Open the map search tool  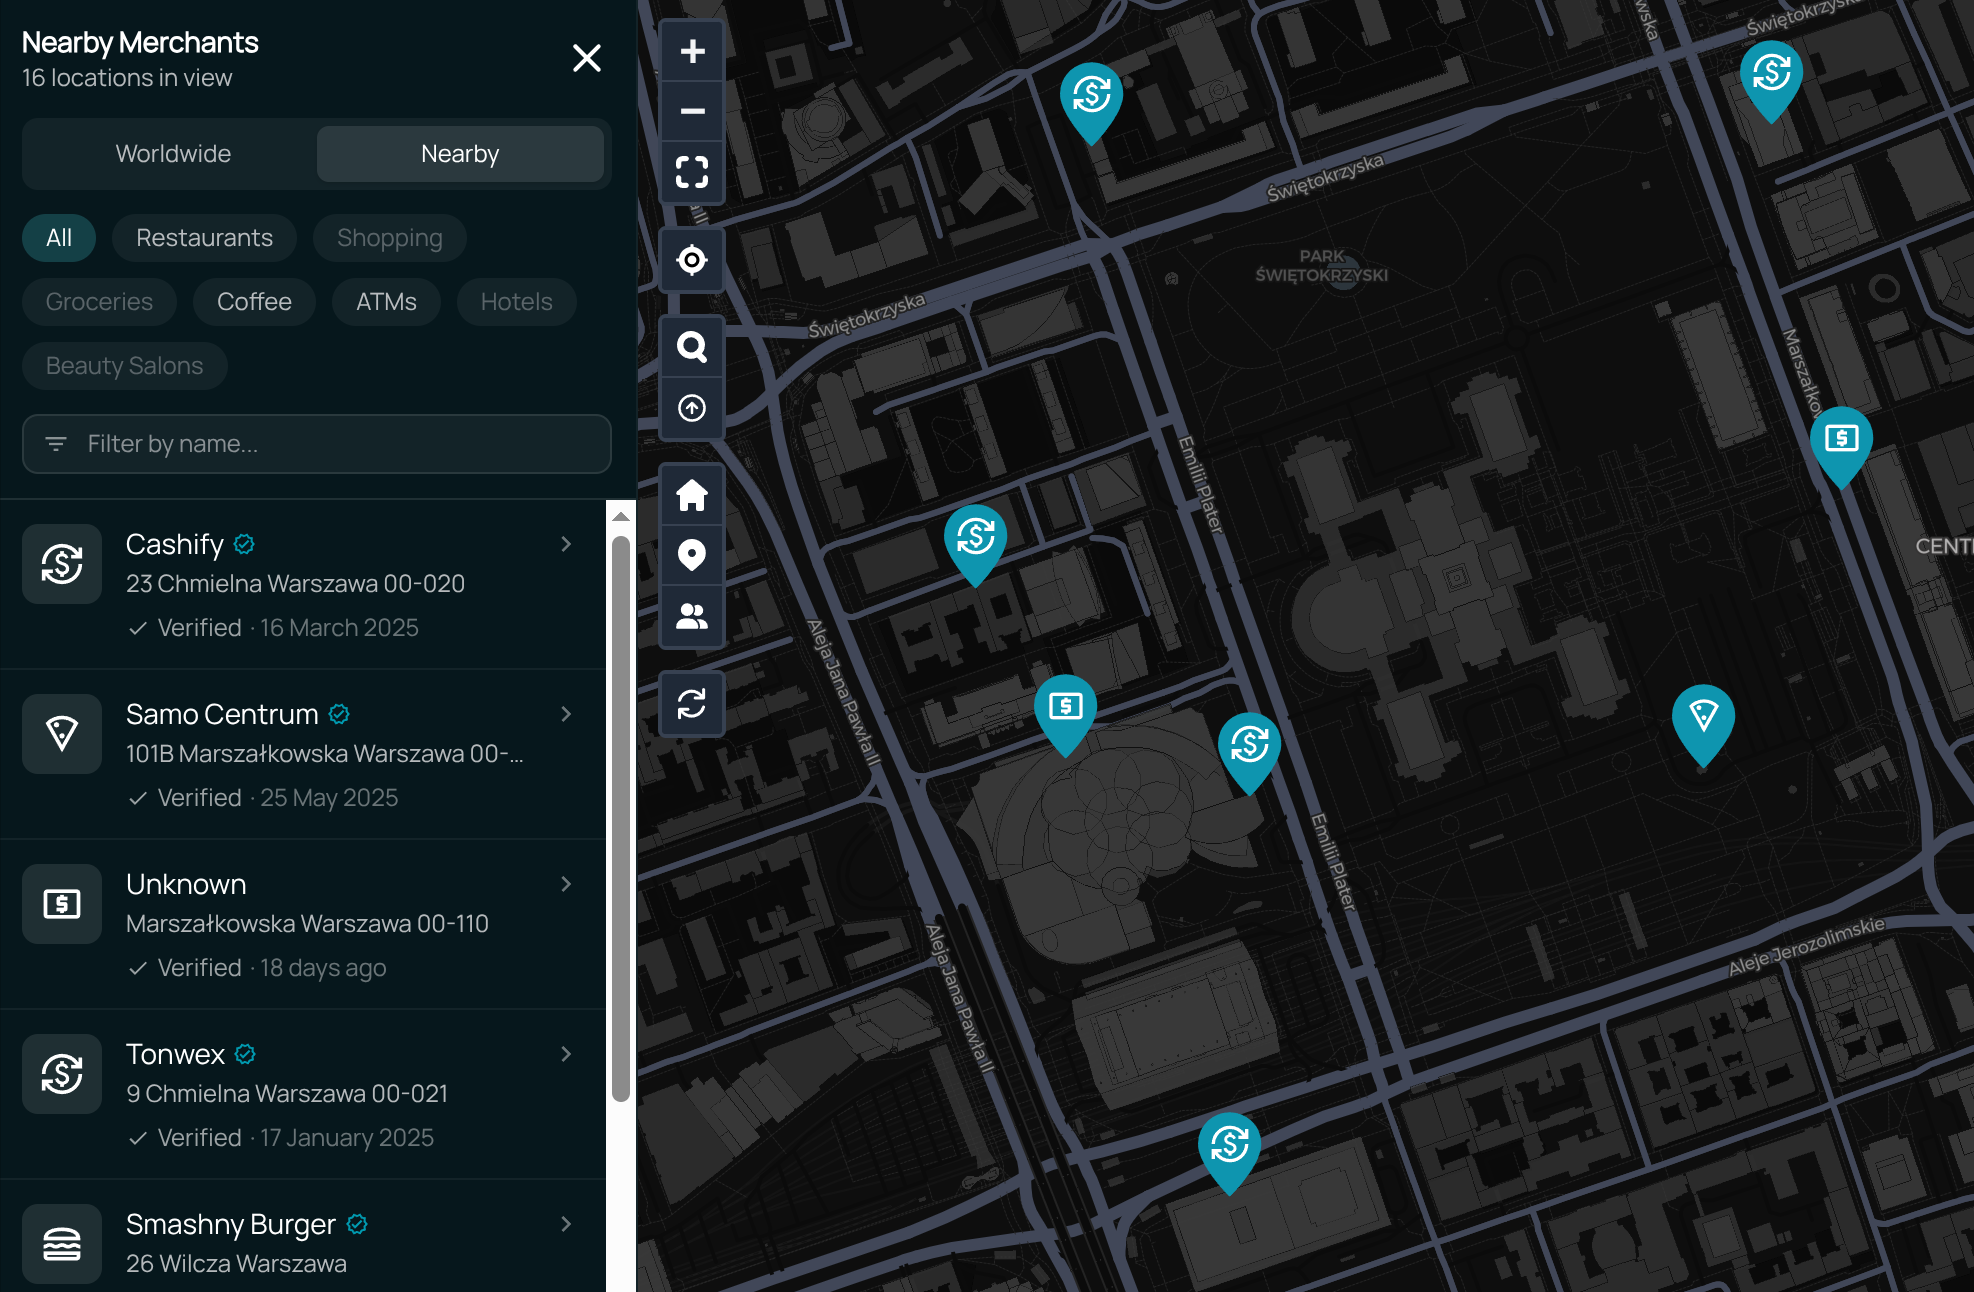(x=691, y=346)
